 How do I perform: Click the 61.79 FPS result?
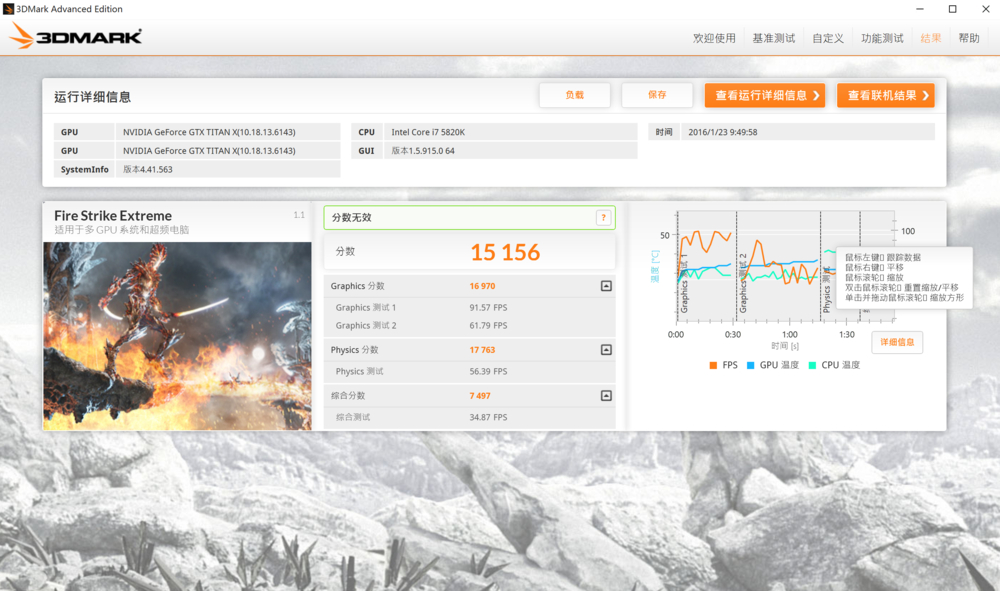tap(489, 325)
